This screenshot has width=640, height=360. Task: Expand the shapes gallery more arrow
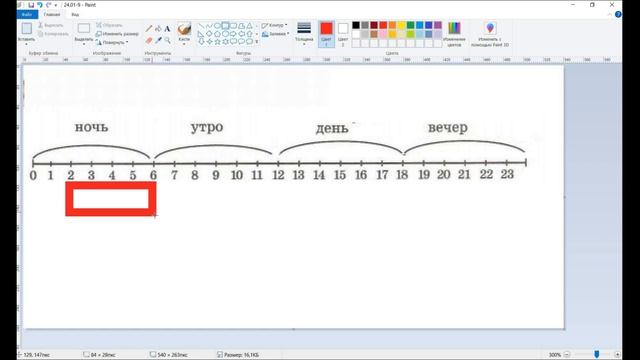point(257,42)
